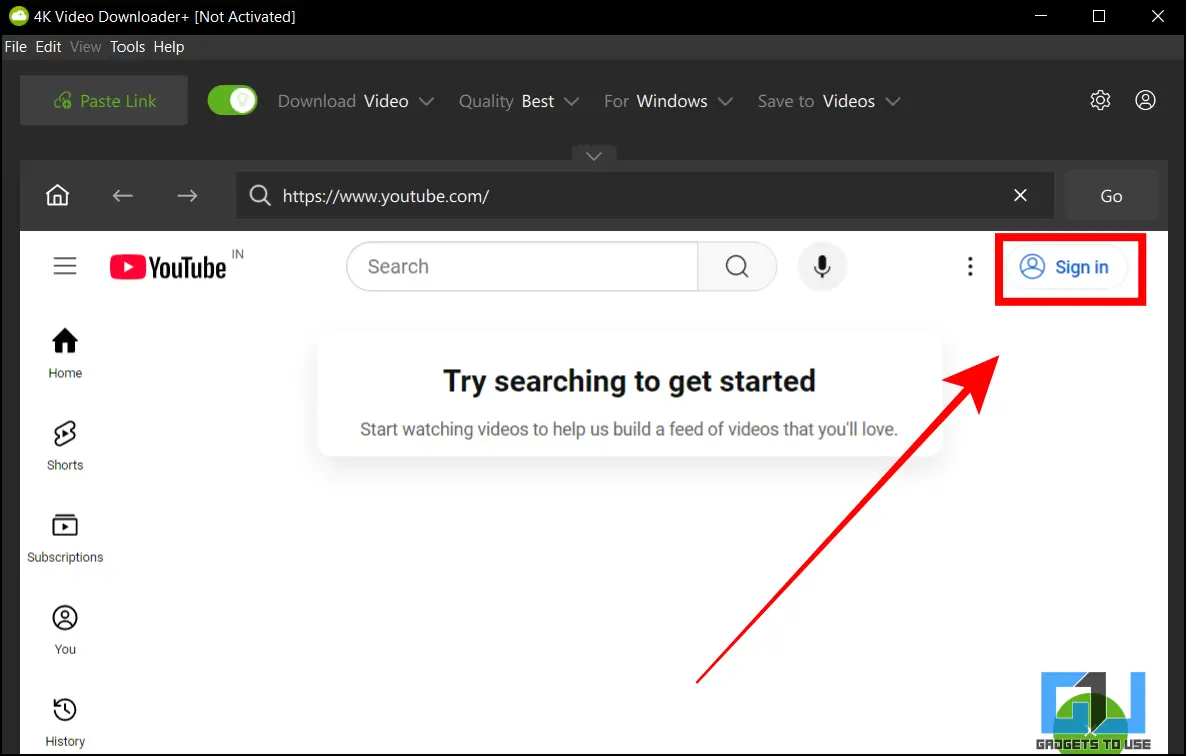Click the Sign in button
The width and height of the screenshot is (1186, 756).
(x=1066, y=267)
